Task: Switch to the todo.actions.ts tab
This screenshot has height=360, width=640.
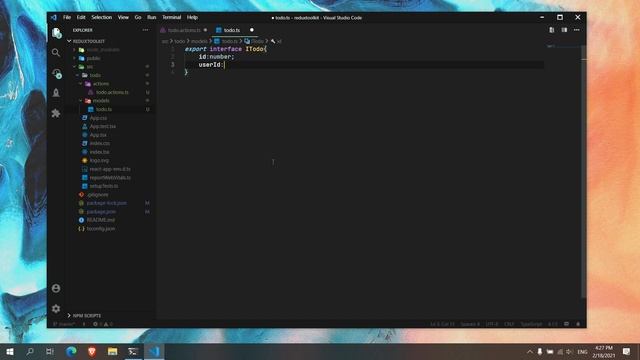Action: click(x=184, y=30)
